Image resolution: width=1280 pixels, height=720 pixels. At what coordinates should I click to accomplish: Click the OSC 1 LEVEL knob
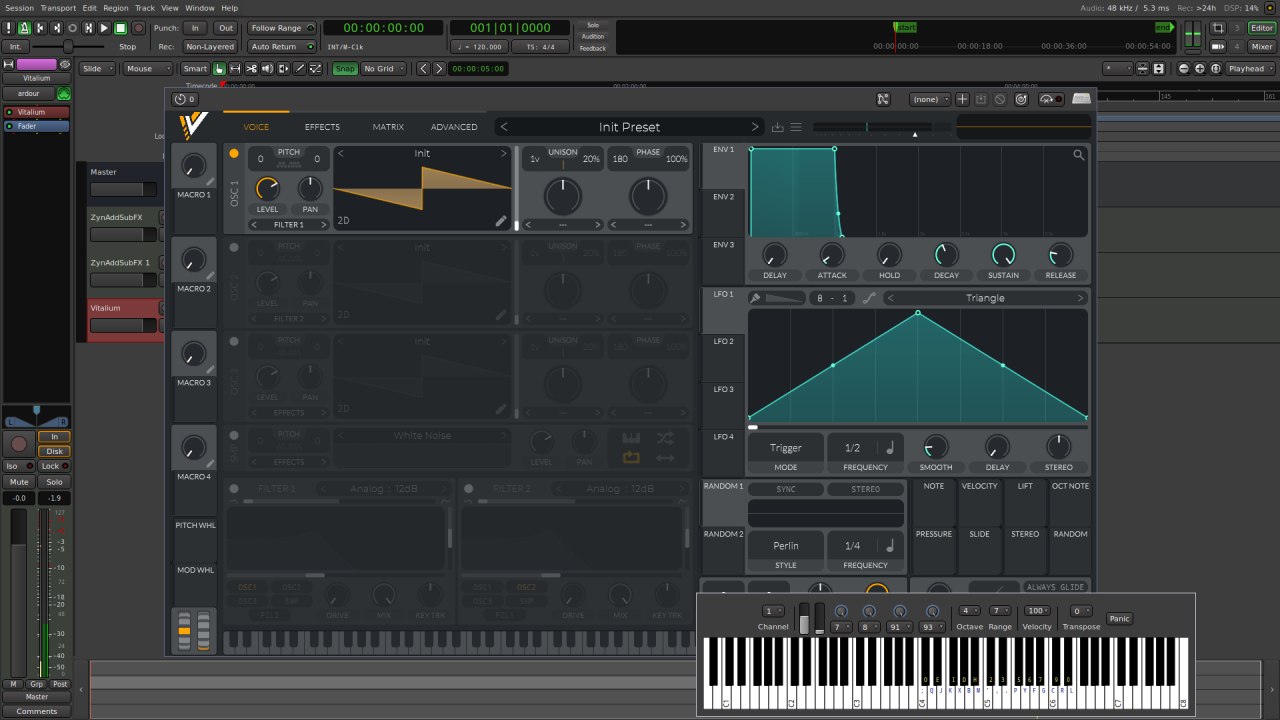coord(267,188)
